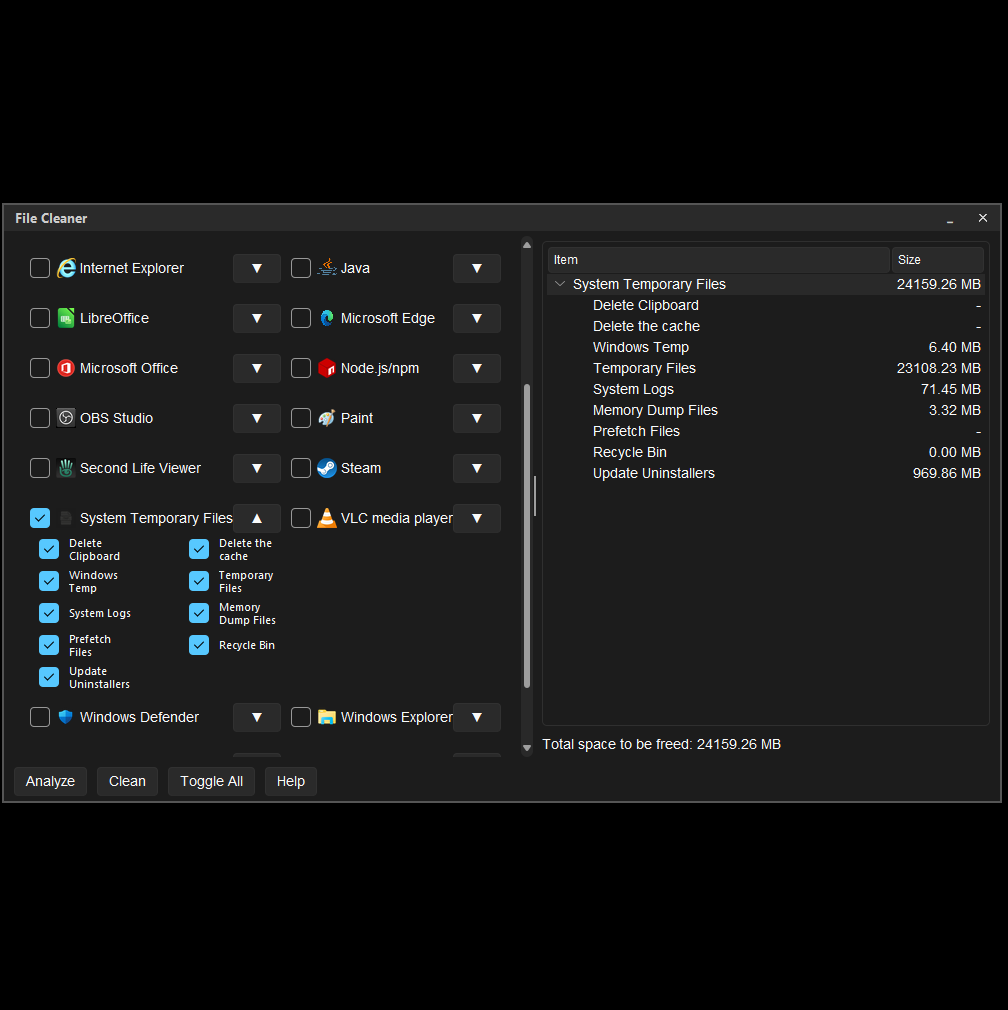Uncheck System Temporary Files checkbox
The height and width of the screenshot is (1010, 1008).
tap(40, 518)
